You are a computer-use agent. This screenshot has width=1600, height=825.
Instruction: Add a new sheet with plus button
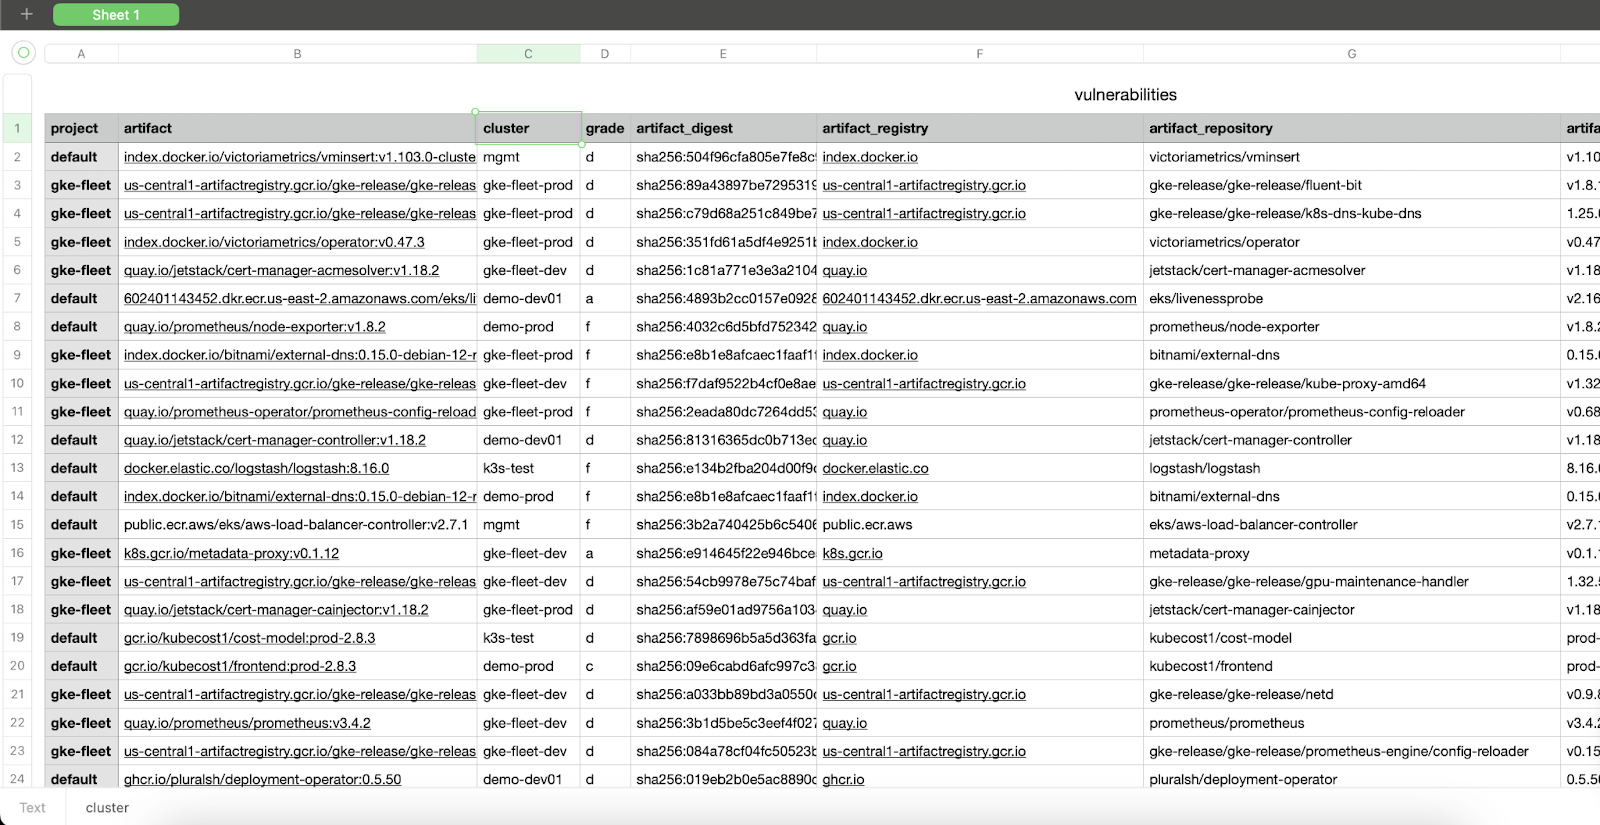pyautogui.click(x=27, y=14)
